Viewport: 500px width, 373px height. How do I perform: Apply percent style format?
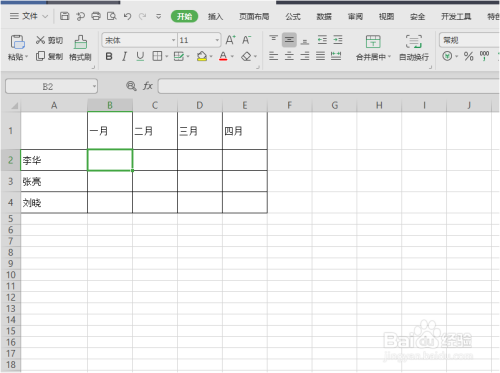pyautogui.click(x=468, y=56)
